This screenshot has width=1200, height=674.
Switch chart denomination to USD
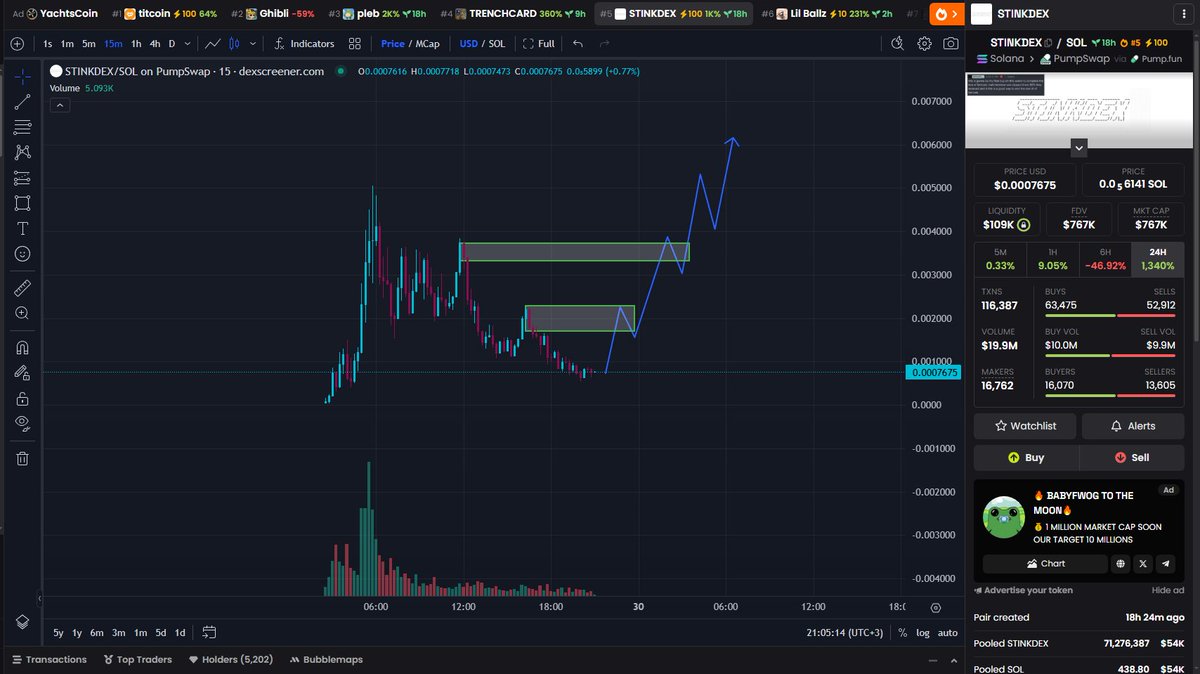469,44
